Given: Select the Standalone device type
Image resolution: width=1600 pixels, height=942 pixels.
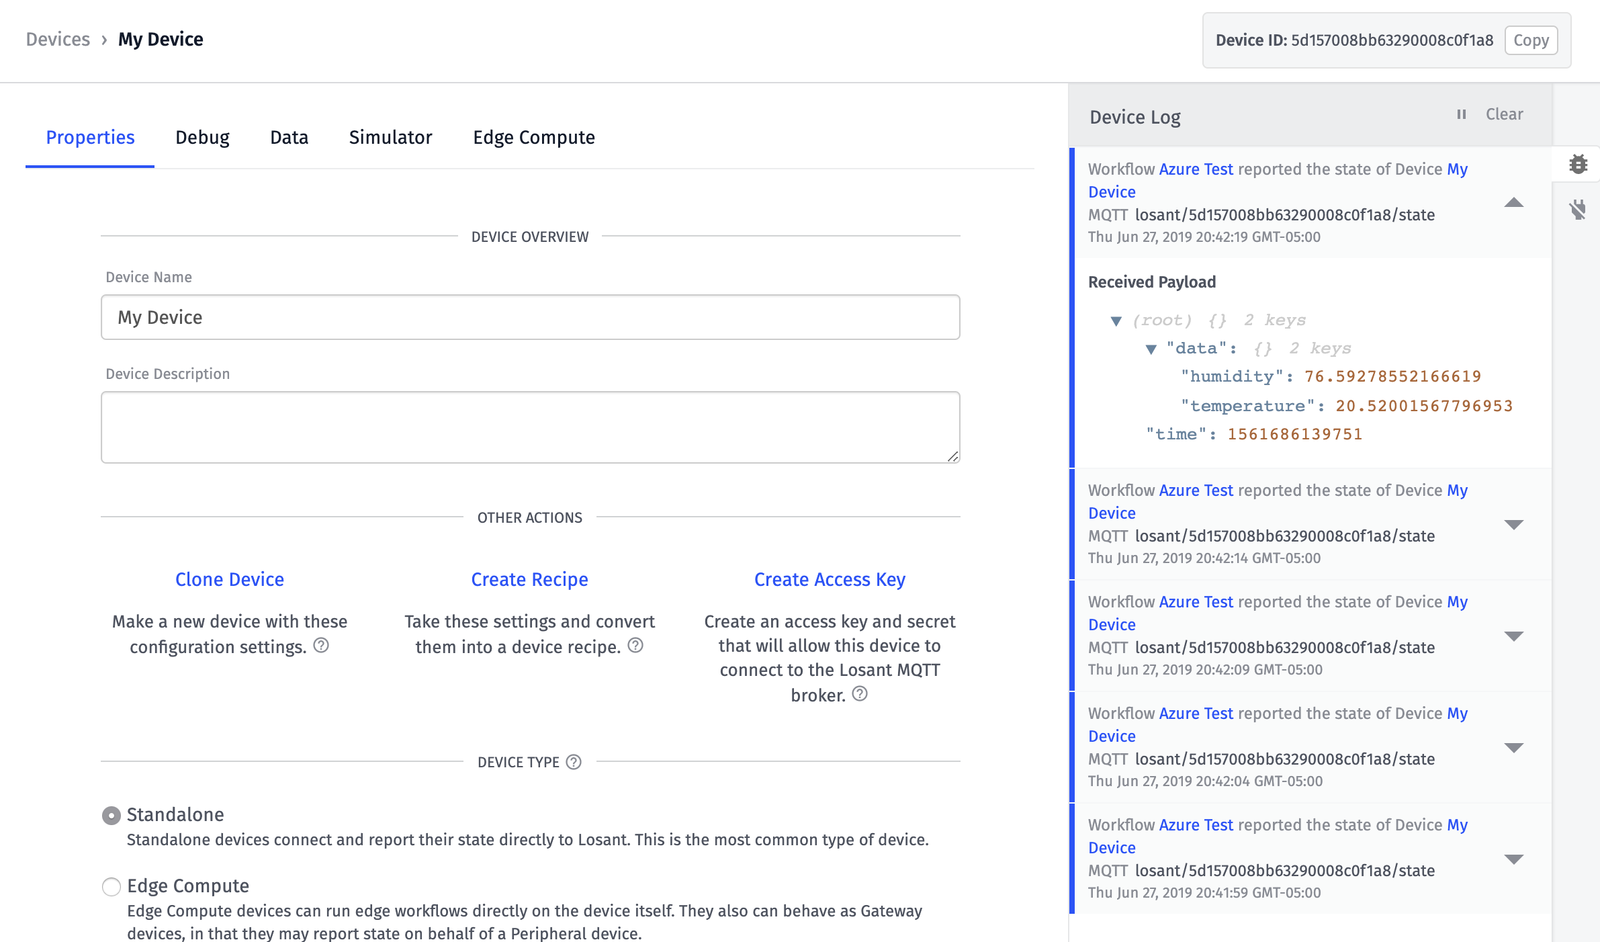Looking at the screenshot, I should 111,816.
